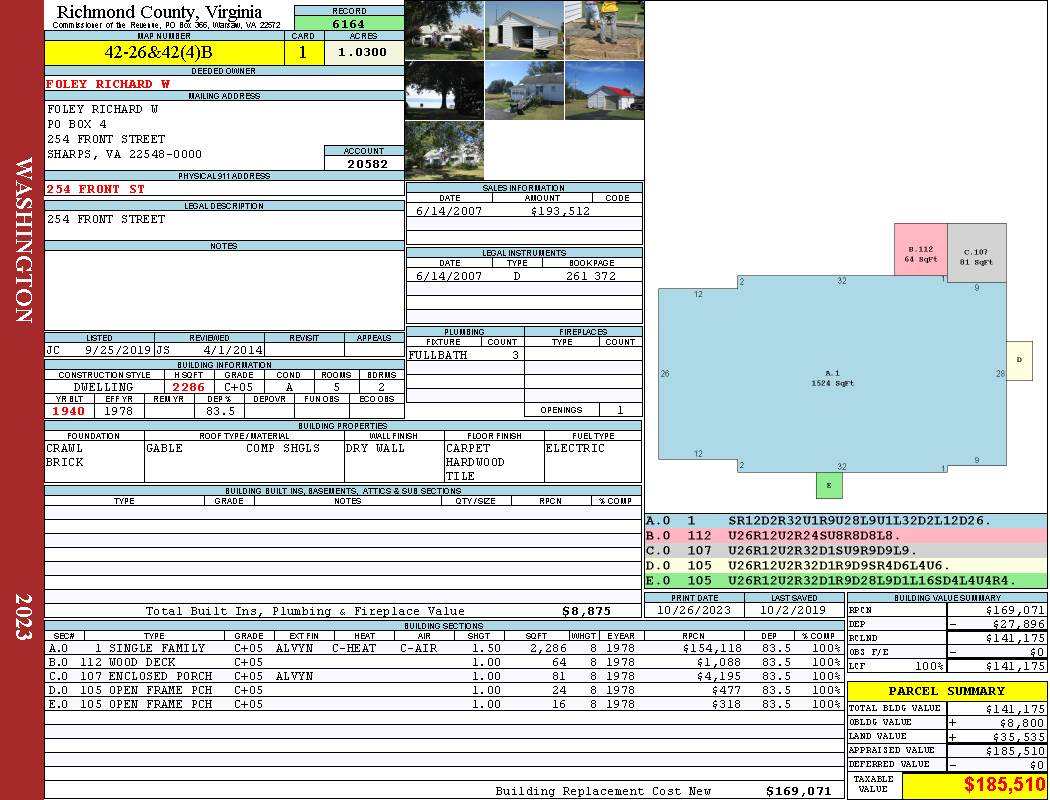Select the A.0 sketch code row
This screenshot has height=800, width=1050.
pos(846,521)
